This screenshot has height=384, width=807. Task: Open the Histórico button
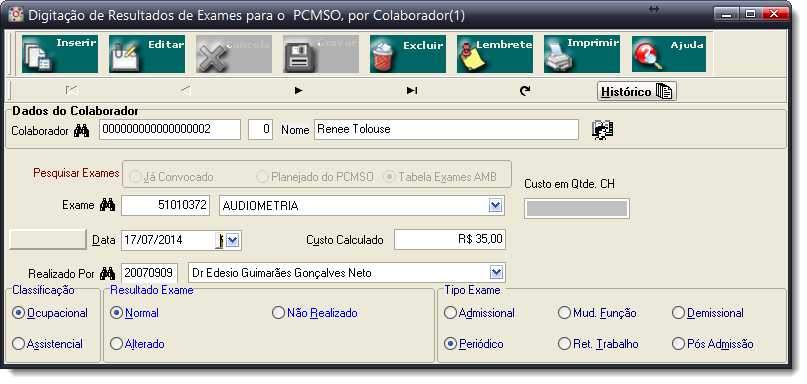(x=637, y=92)
